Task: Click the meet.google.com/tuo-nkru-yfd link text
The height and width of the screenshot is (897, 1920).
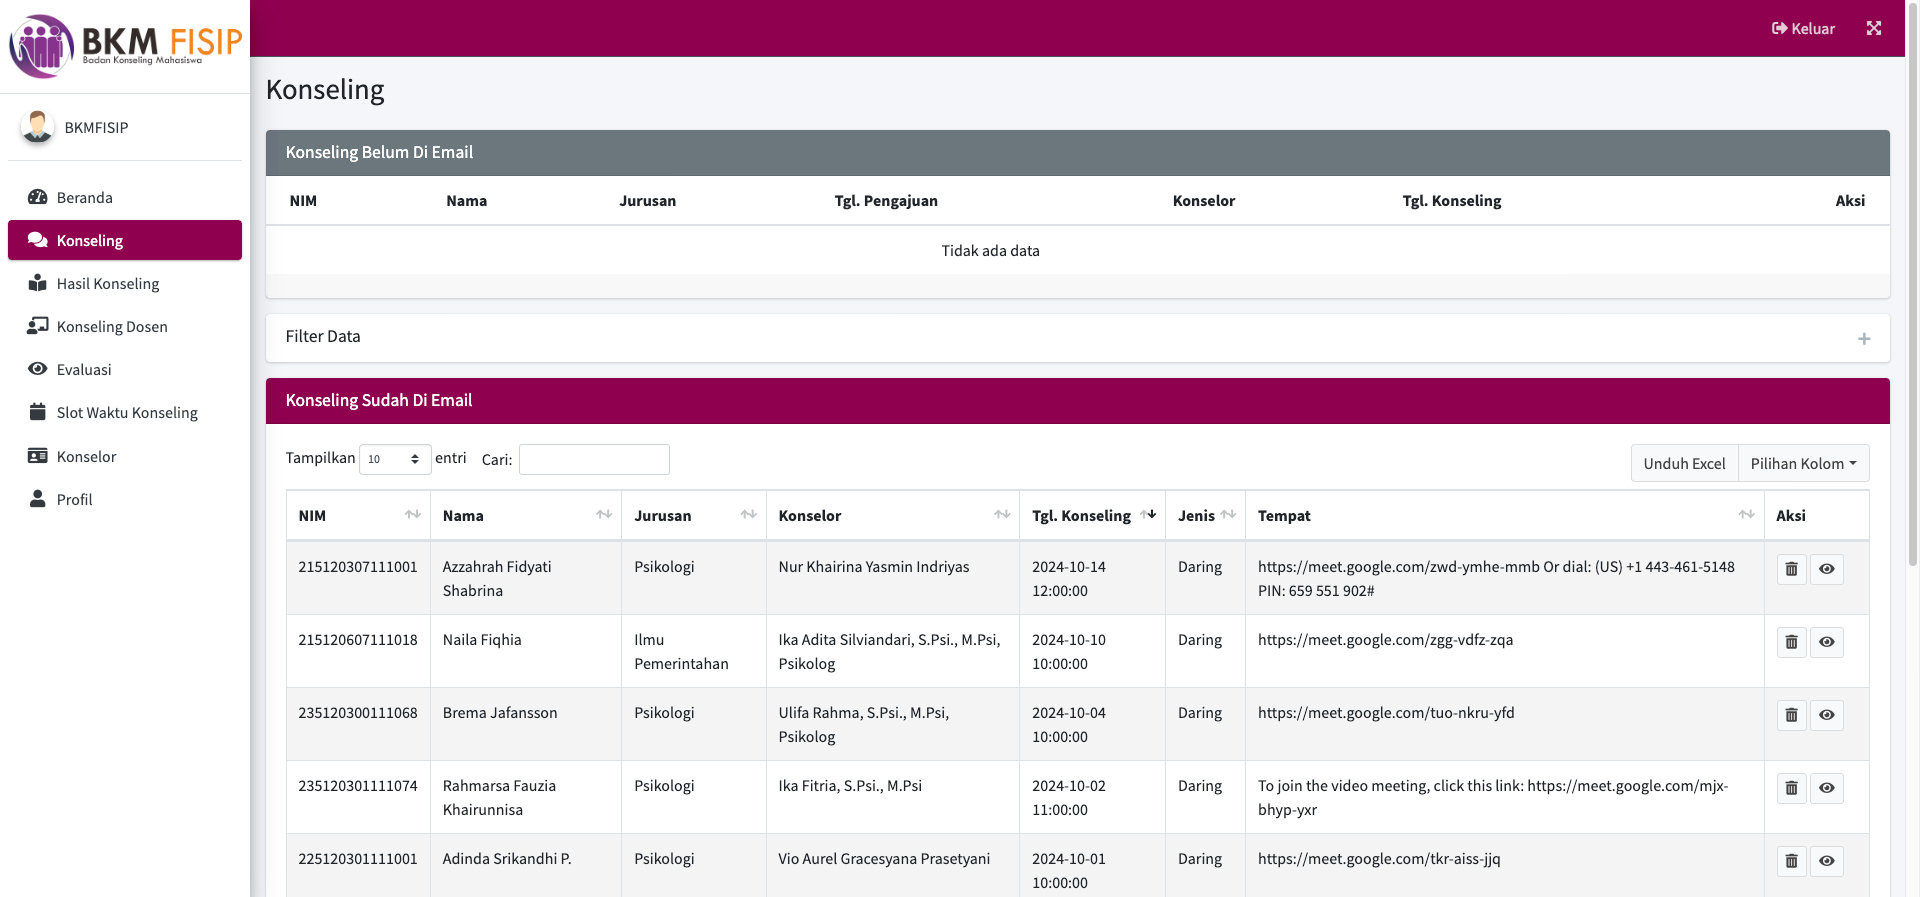Action: [x=1386, y=712]
